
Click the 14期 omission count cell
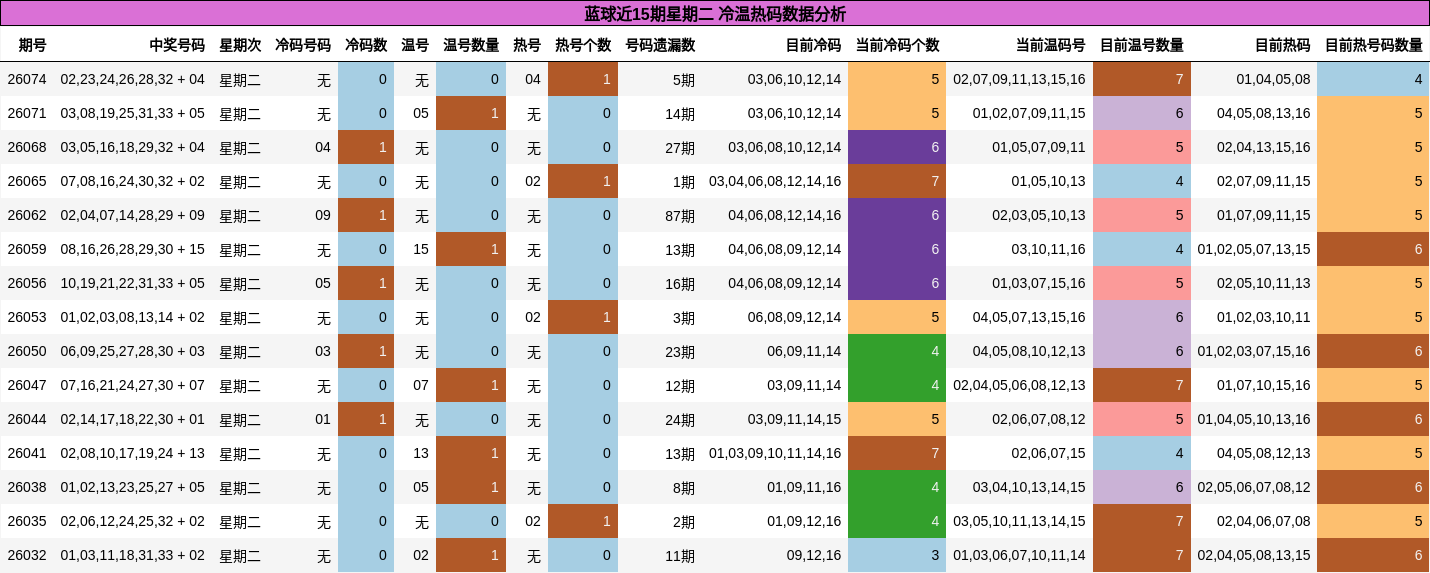click(680, 113)
